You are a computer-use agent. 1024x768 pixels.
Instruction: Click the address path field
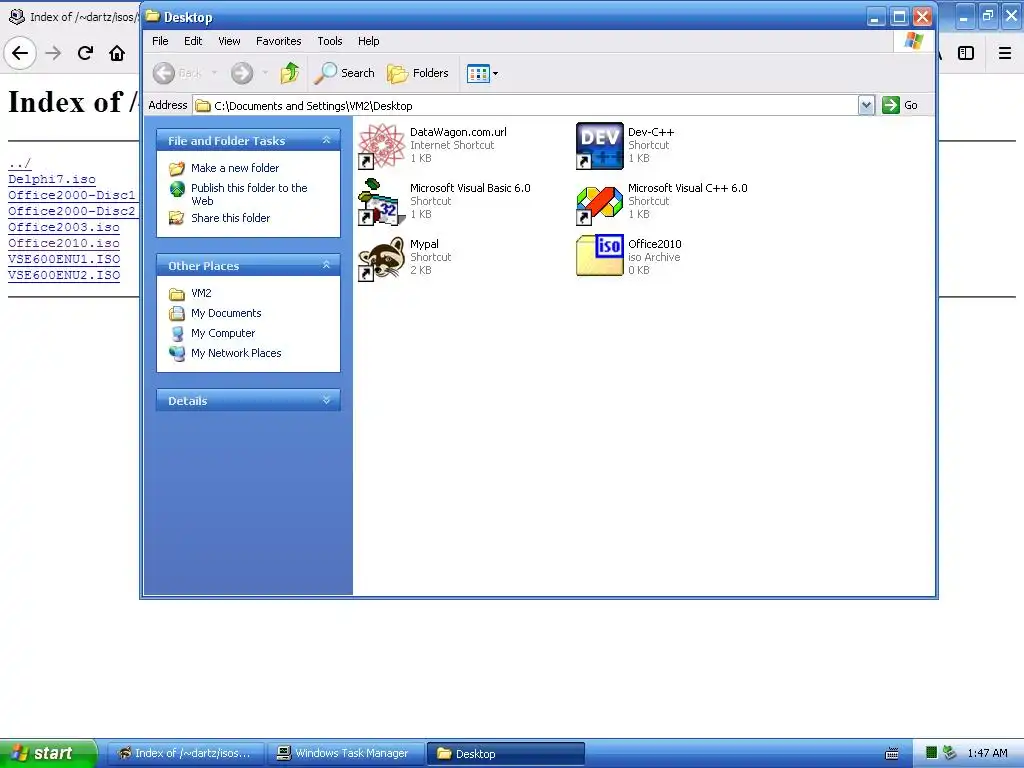(x=525, y=105)
